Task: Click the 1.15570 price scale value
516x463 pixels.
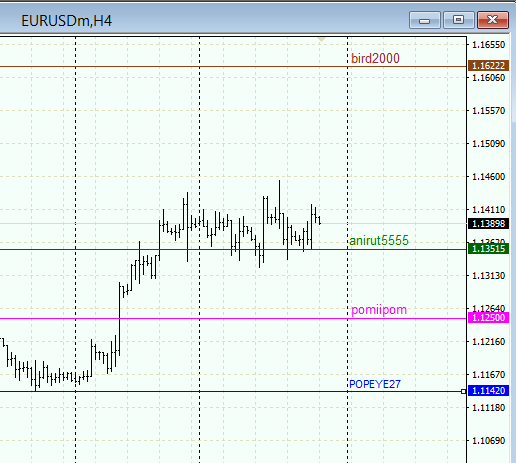Action: [489, 111]
